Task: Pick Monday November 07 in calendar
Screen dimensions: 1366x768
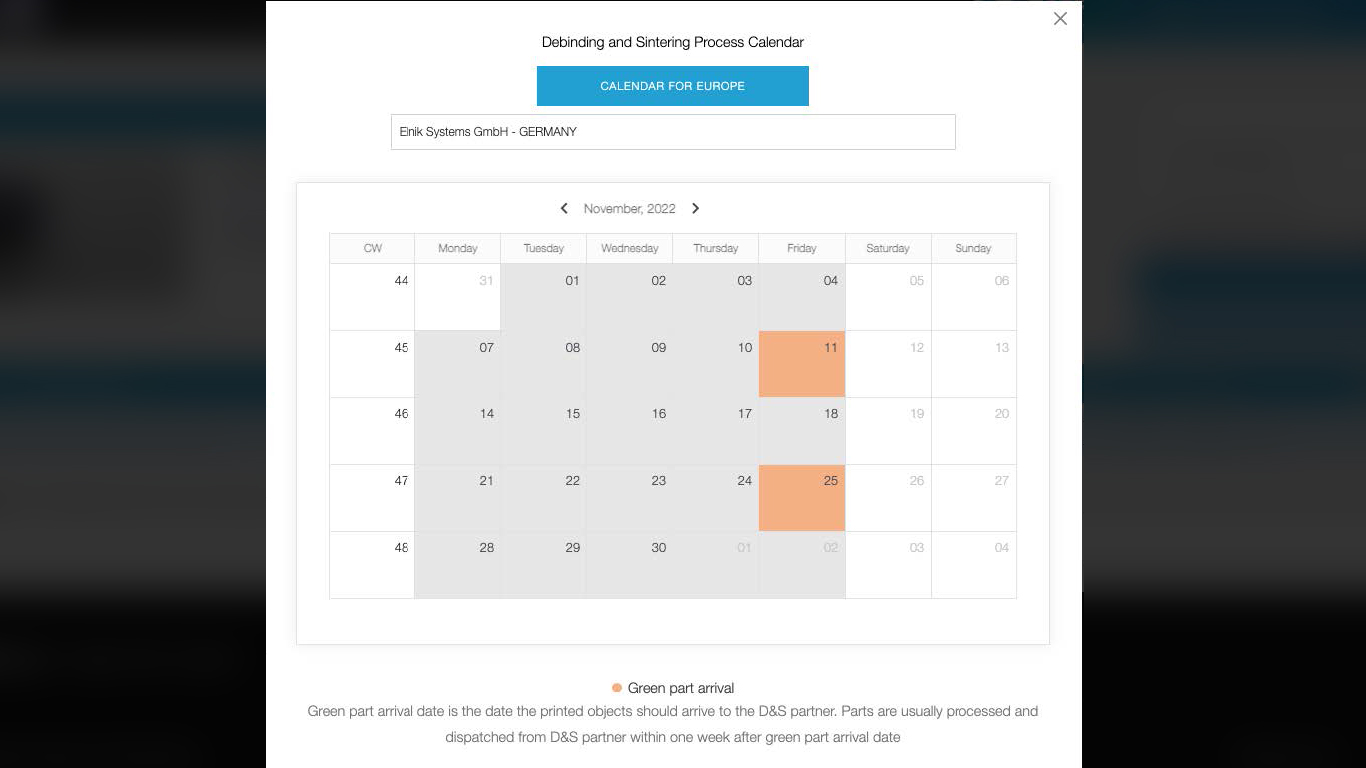Action: [458, 364]
